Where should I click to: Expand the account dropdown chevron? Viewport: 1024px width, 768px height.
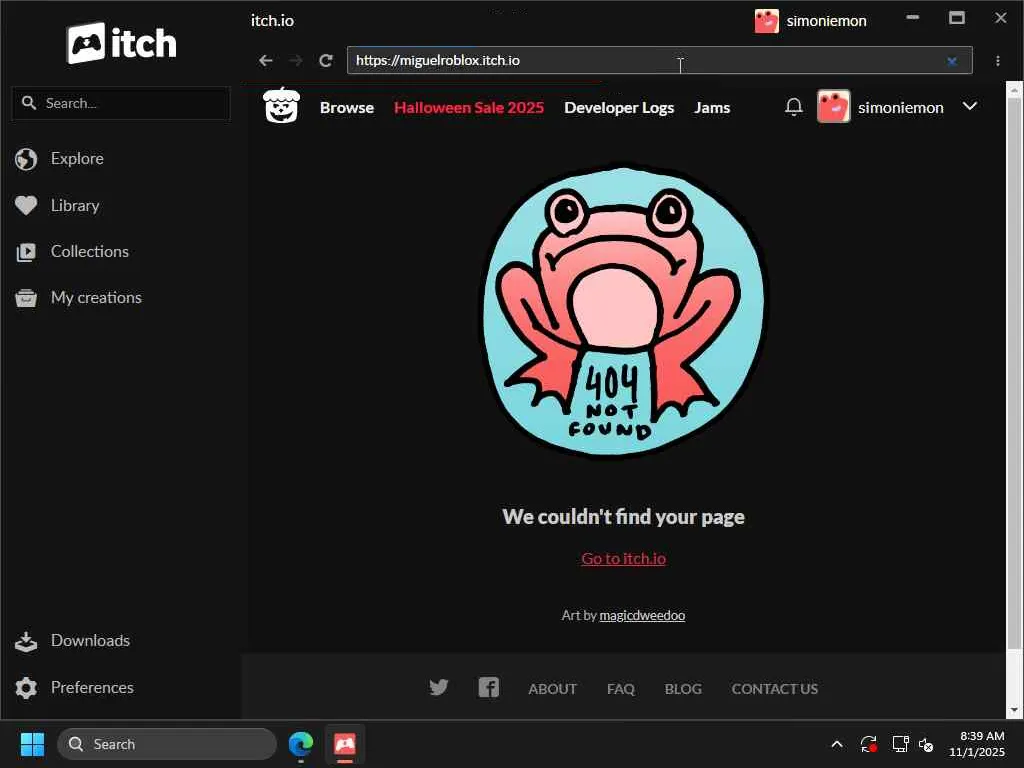(x=970, y=106)
